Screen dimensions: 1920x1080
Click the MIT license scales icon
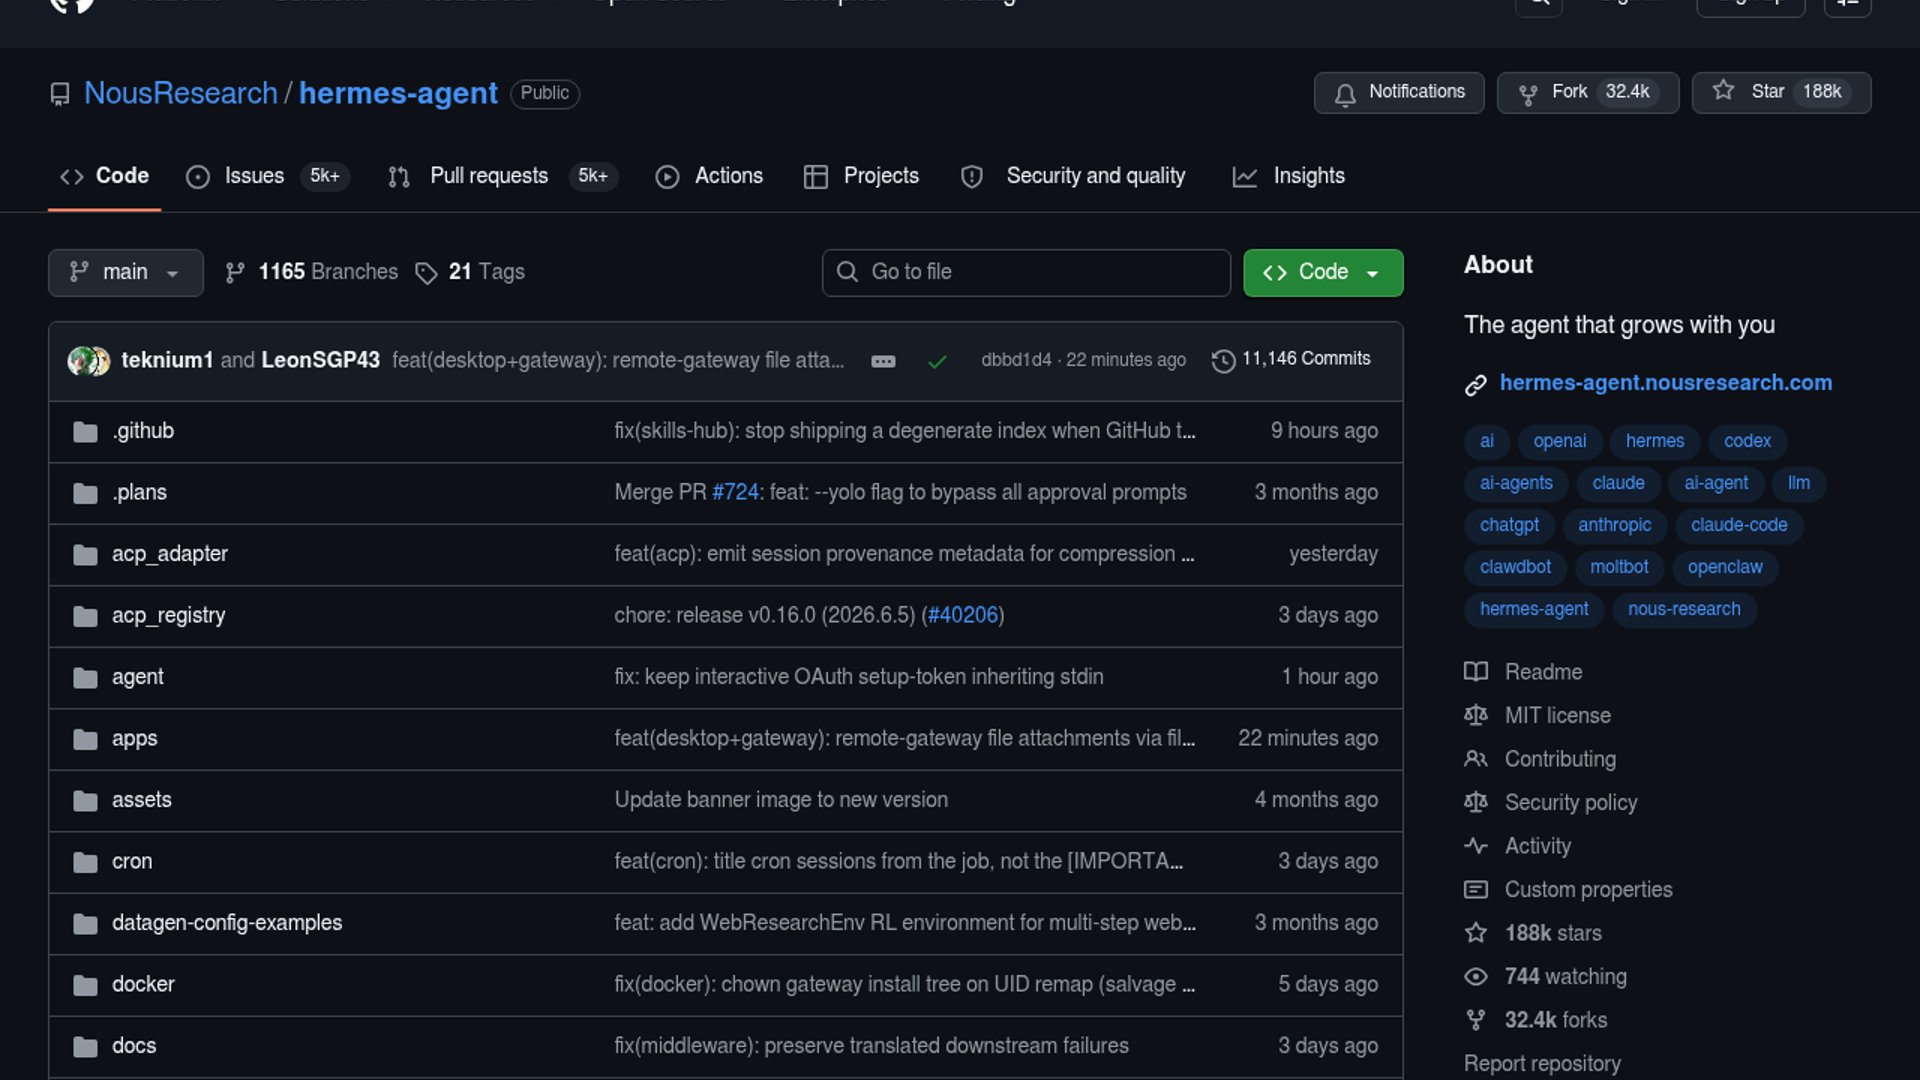click(x=1476, y=716)
